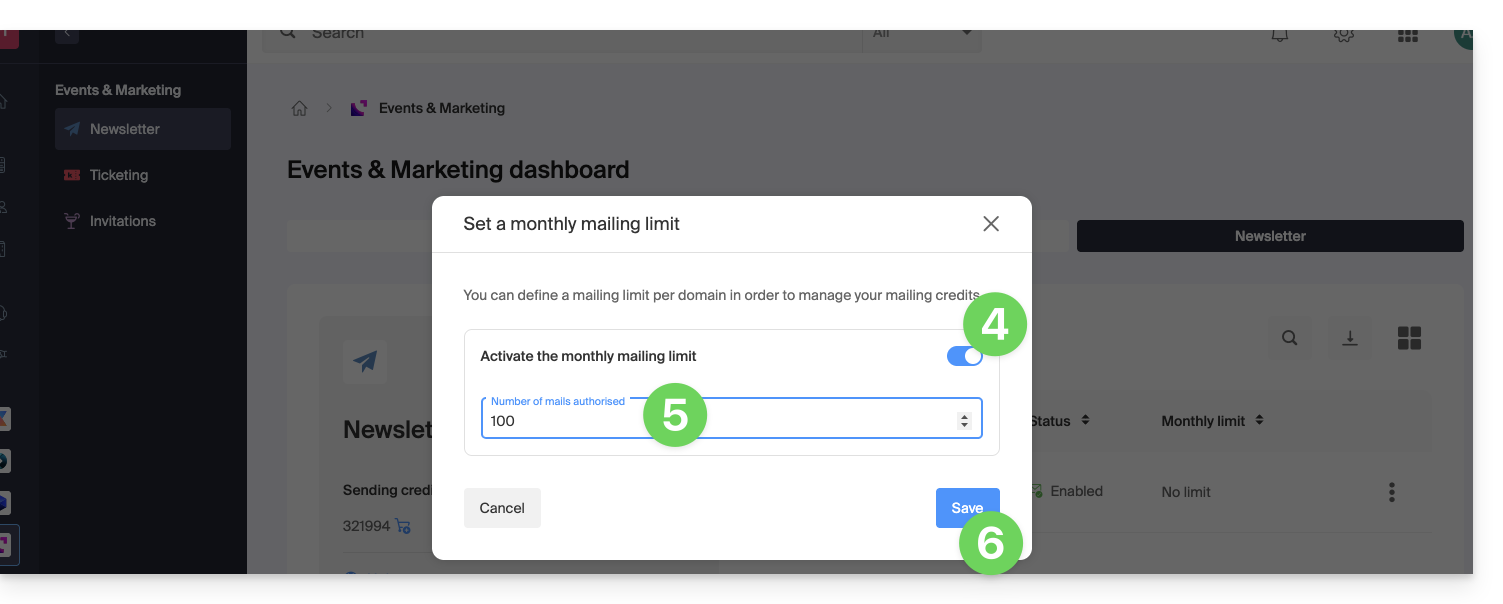
Task: Switch to grid view layout icon
Action: [x=1409, y=338]
